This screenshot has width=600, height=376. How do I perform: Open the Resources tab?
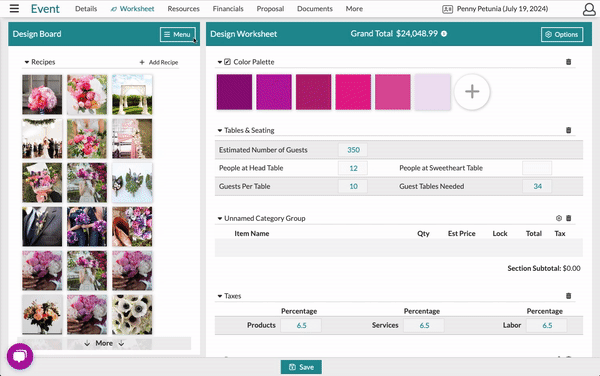(184, 8)
